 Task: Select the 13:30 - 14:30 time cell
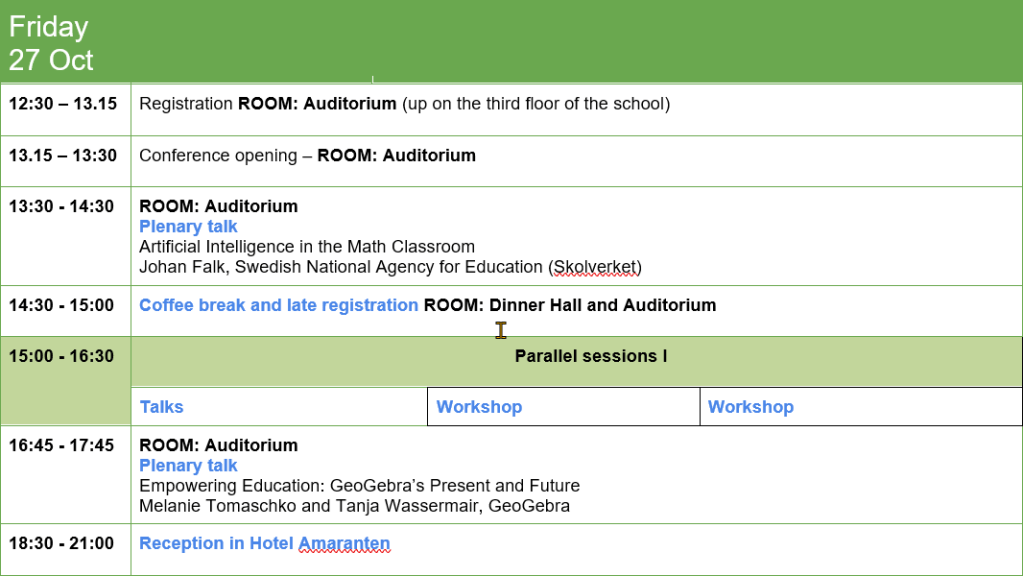coord(62,207)
